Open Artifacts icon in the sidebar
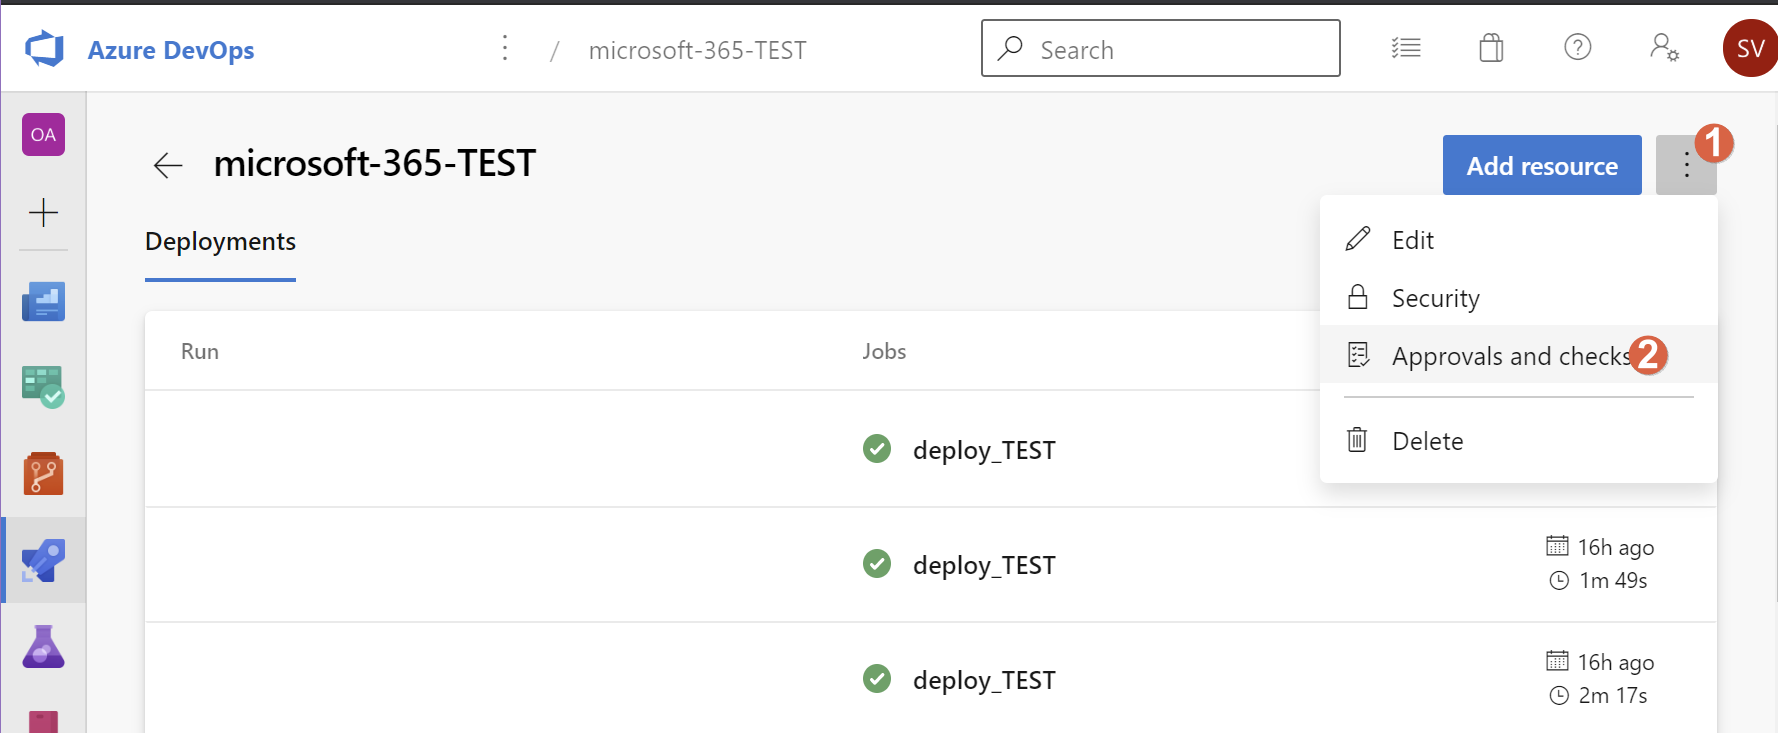 (x=43, y=721)
